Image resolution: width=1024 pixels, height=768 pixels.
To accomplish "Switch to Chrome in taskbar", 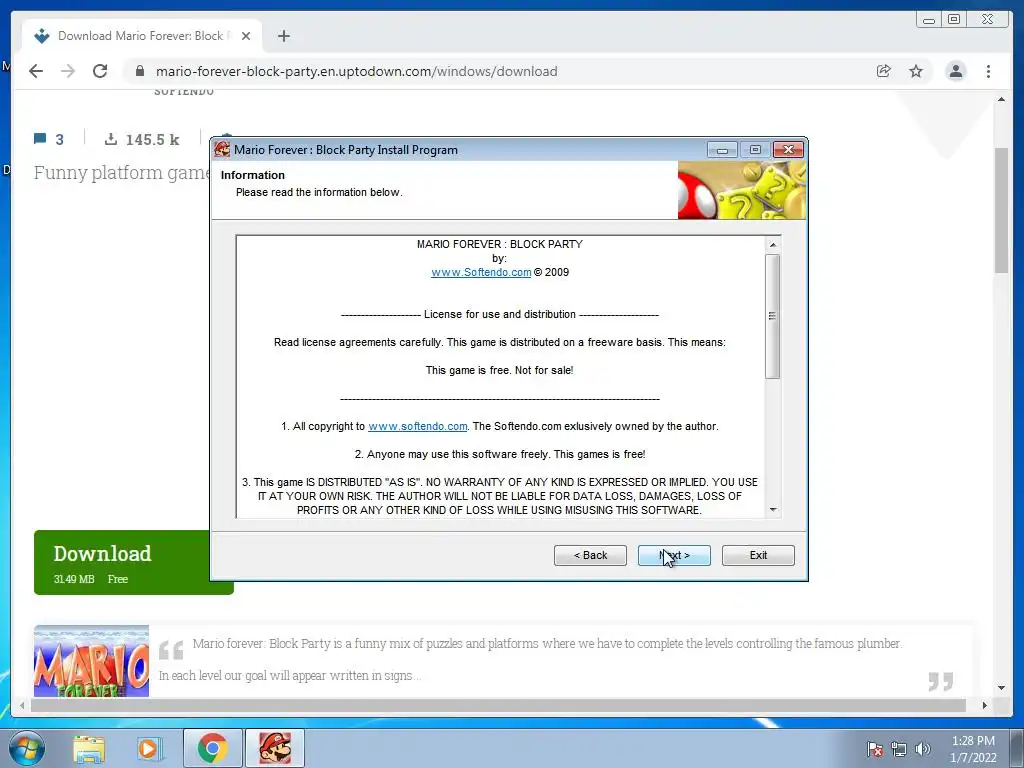I will (212, 748).
